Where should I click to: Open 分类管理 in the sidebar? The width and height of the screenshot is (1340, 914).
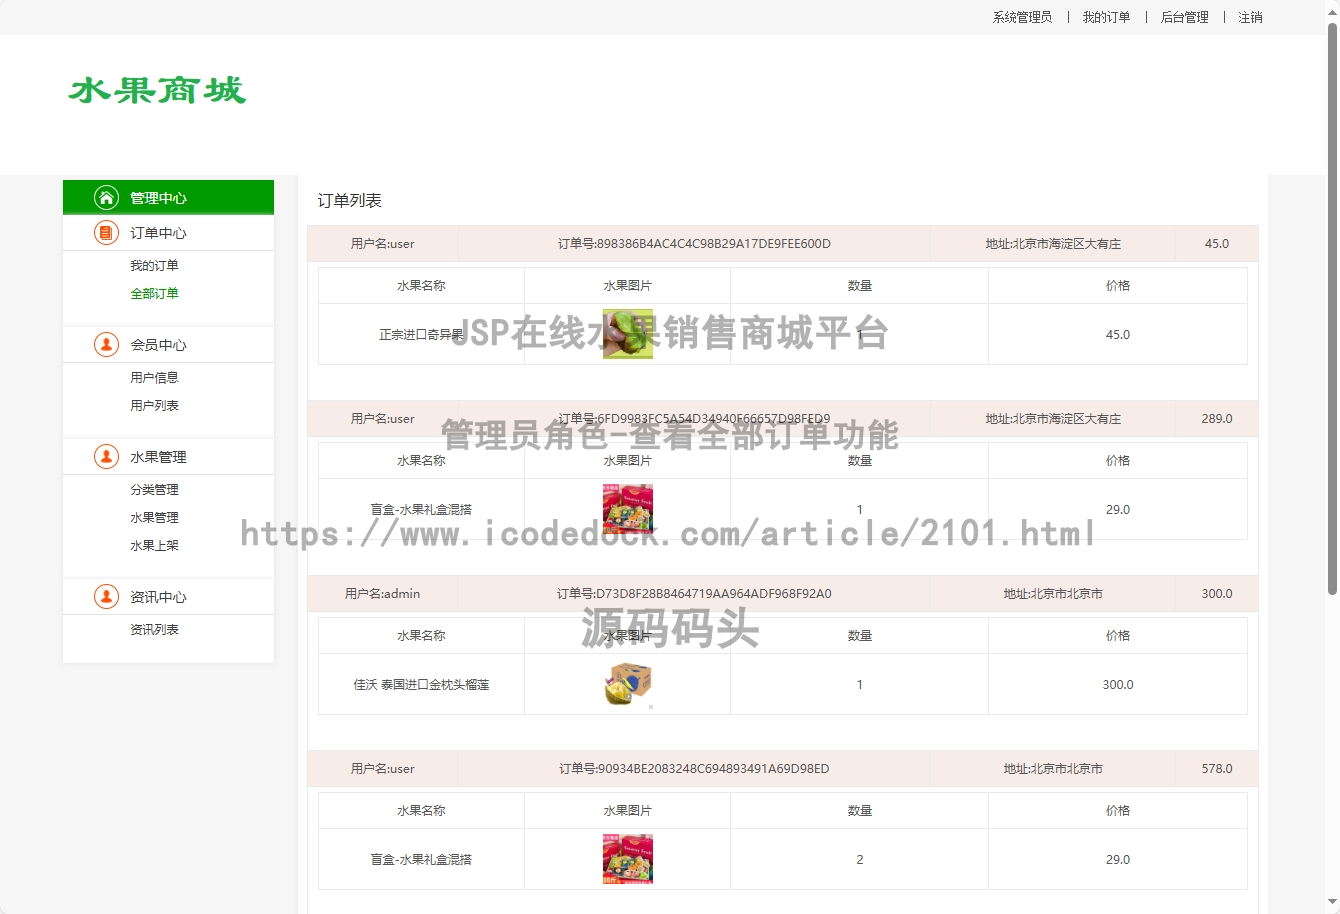coord(154,489)
